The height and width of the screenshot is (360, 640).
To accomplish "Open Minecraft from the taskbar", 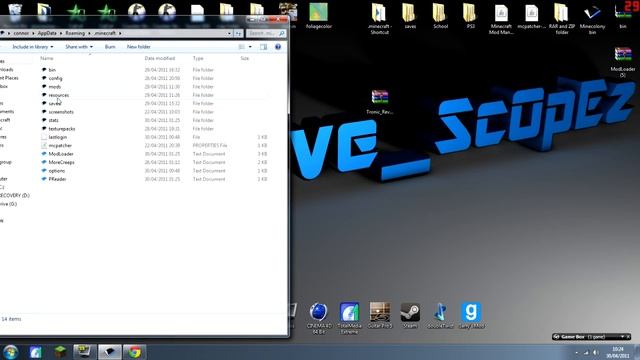I will [60, 352].
